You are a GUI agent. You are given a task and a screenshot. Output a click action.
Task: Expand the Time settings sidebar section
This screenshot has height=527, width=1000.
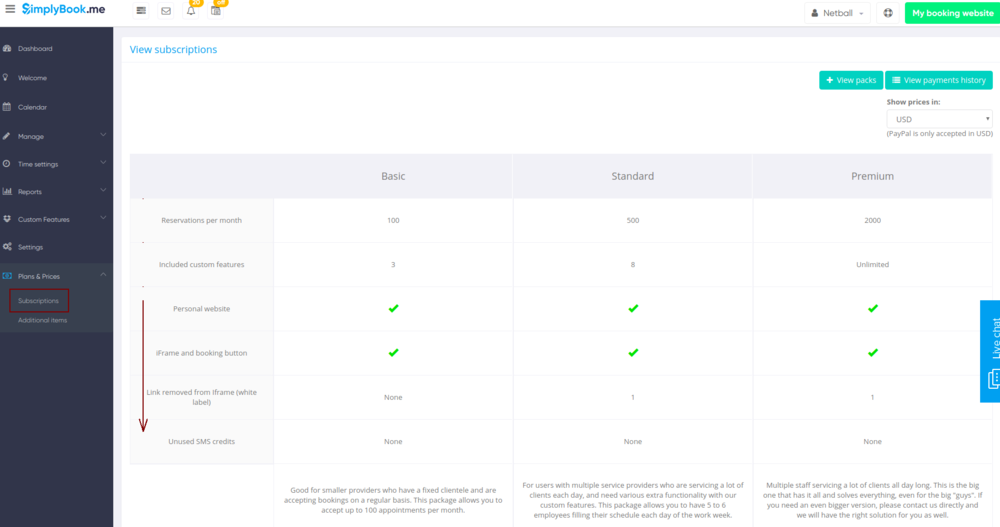[56, 164]
